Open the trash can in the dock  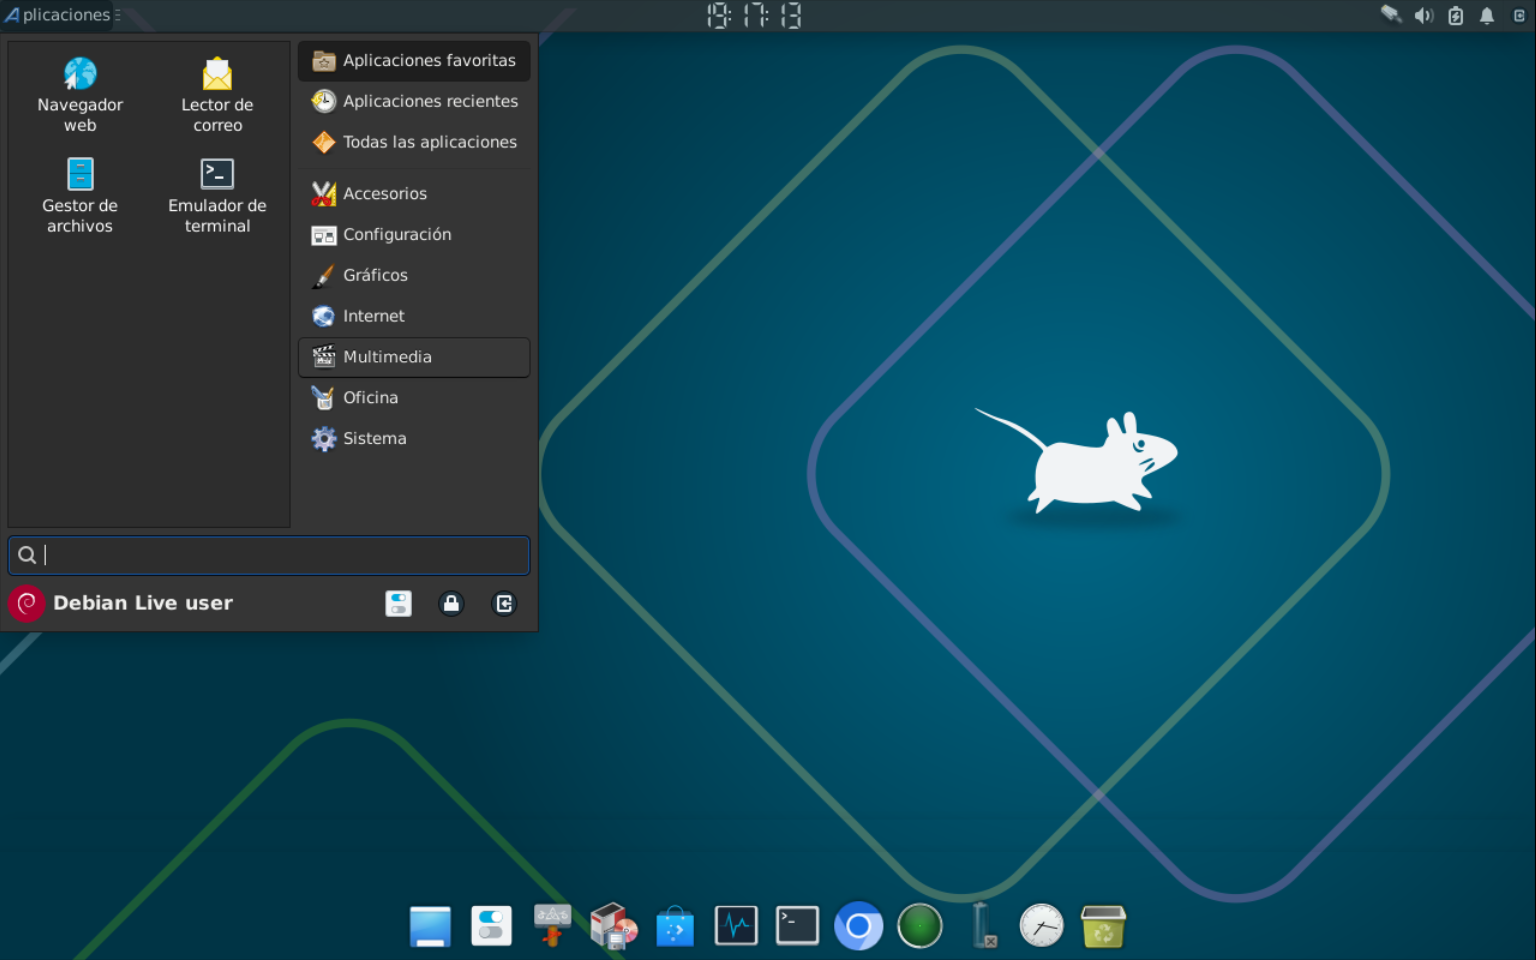coord(1102,926)
